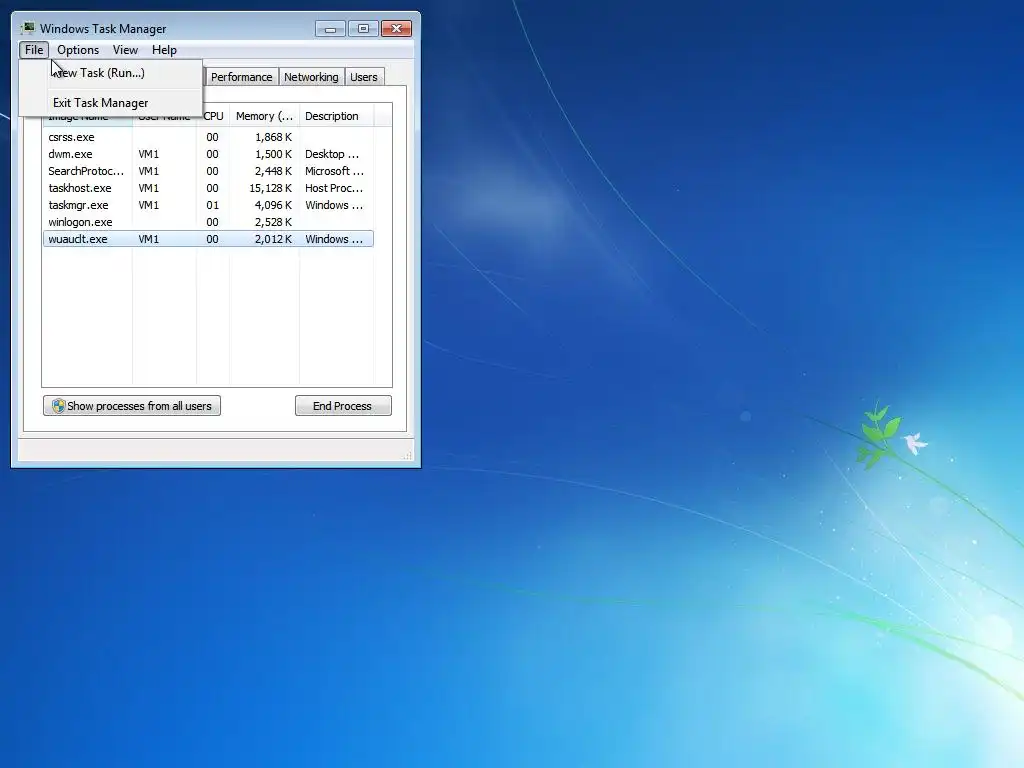
Task: Maximize the Task Manager window
Action: (x=363, y=29)
